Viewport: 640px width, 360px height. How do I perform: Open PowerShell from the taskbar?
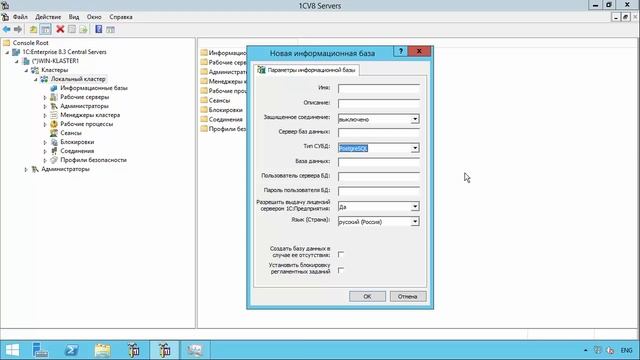(71, 350)
